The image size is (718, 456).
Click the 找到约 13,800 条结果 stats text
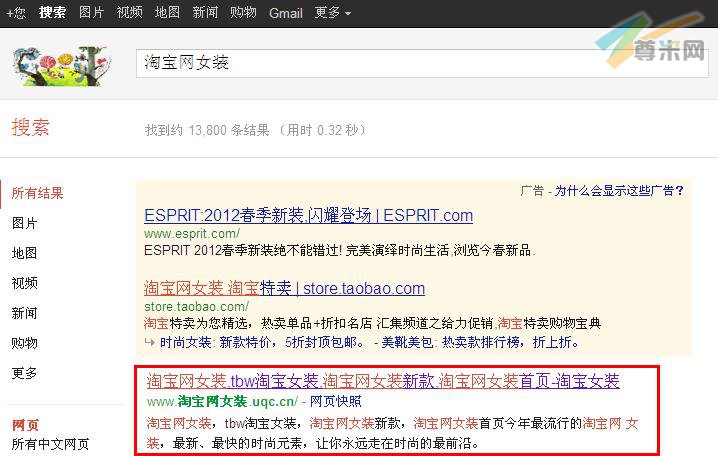(x=255, y=130)
